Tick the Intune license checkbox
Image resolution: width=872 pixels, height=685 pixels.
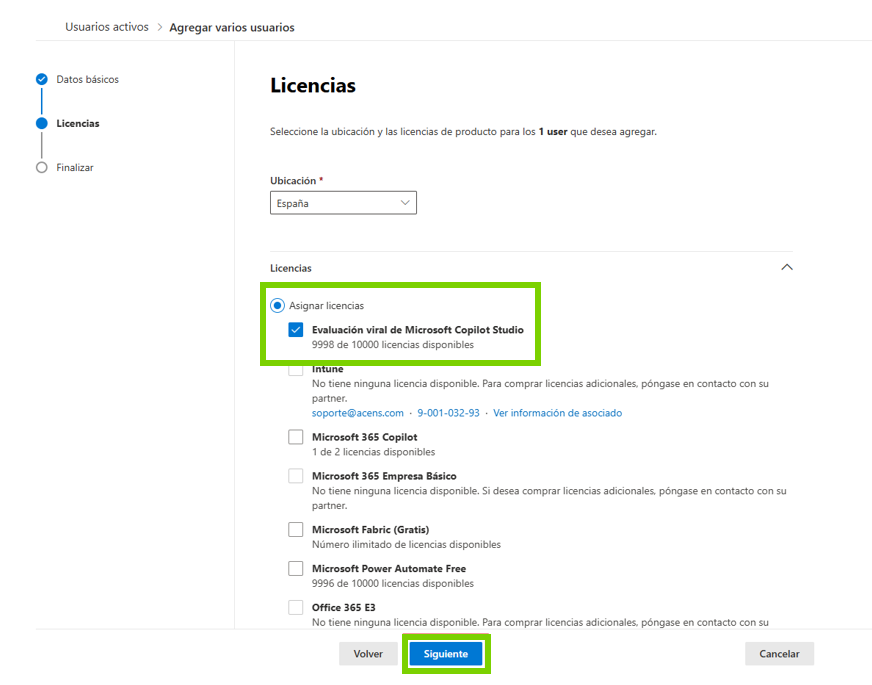coord(296,370)
